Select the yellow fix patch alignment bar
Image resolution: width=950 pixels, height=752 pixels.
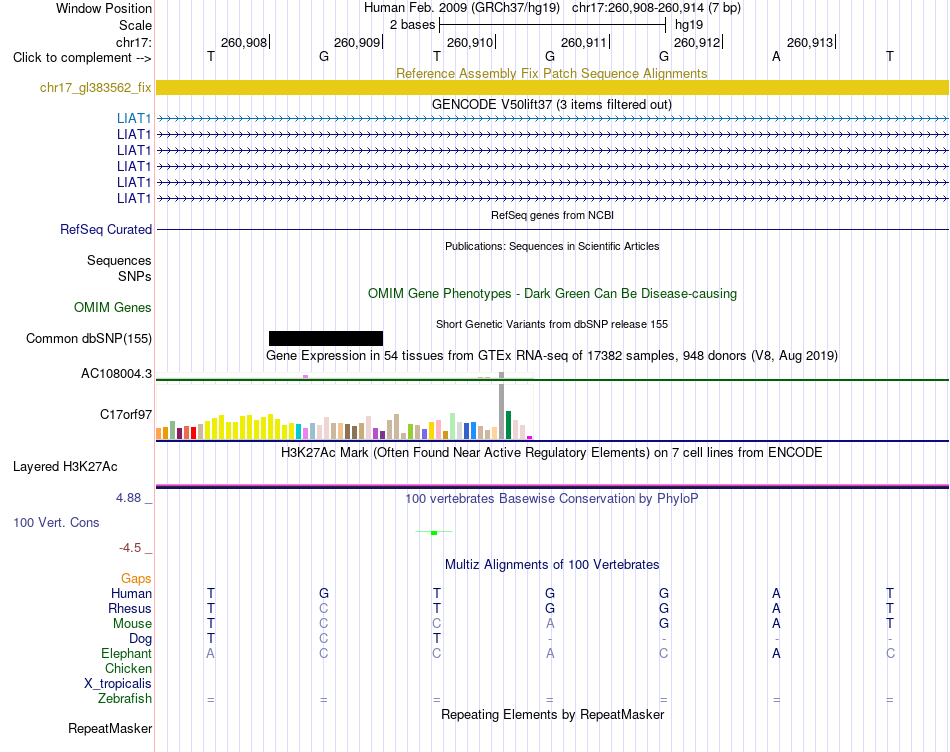pyautogui.click(x=552, y=87)
